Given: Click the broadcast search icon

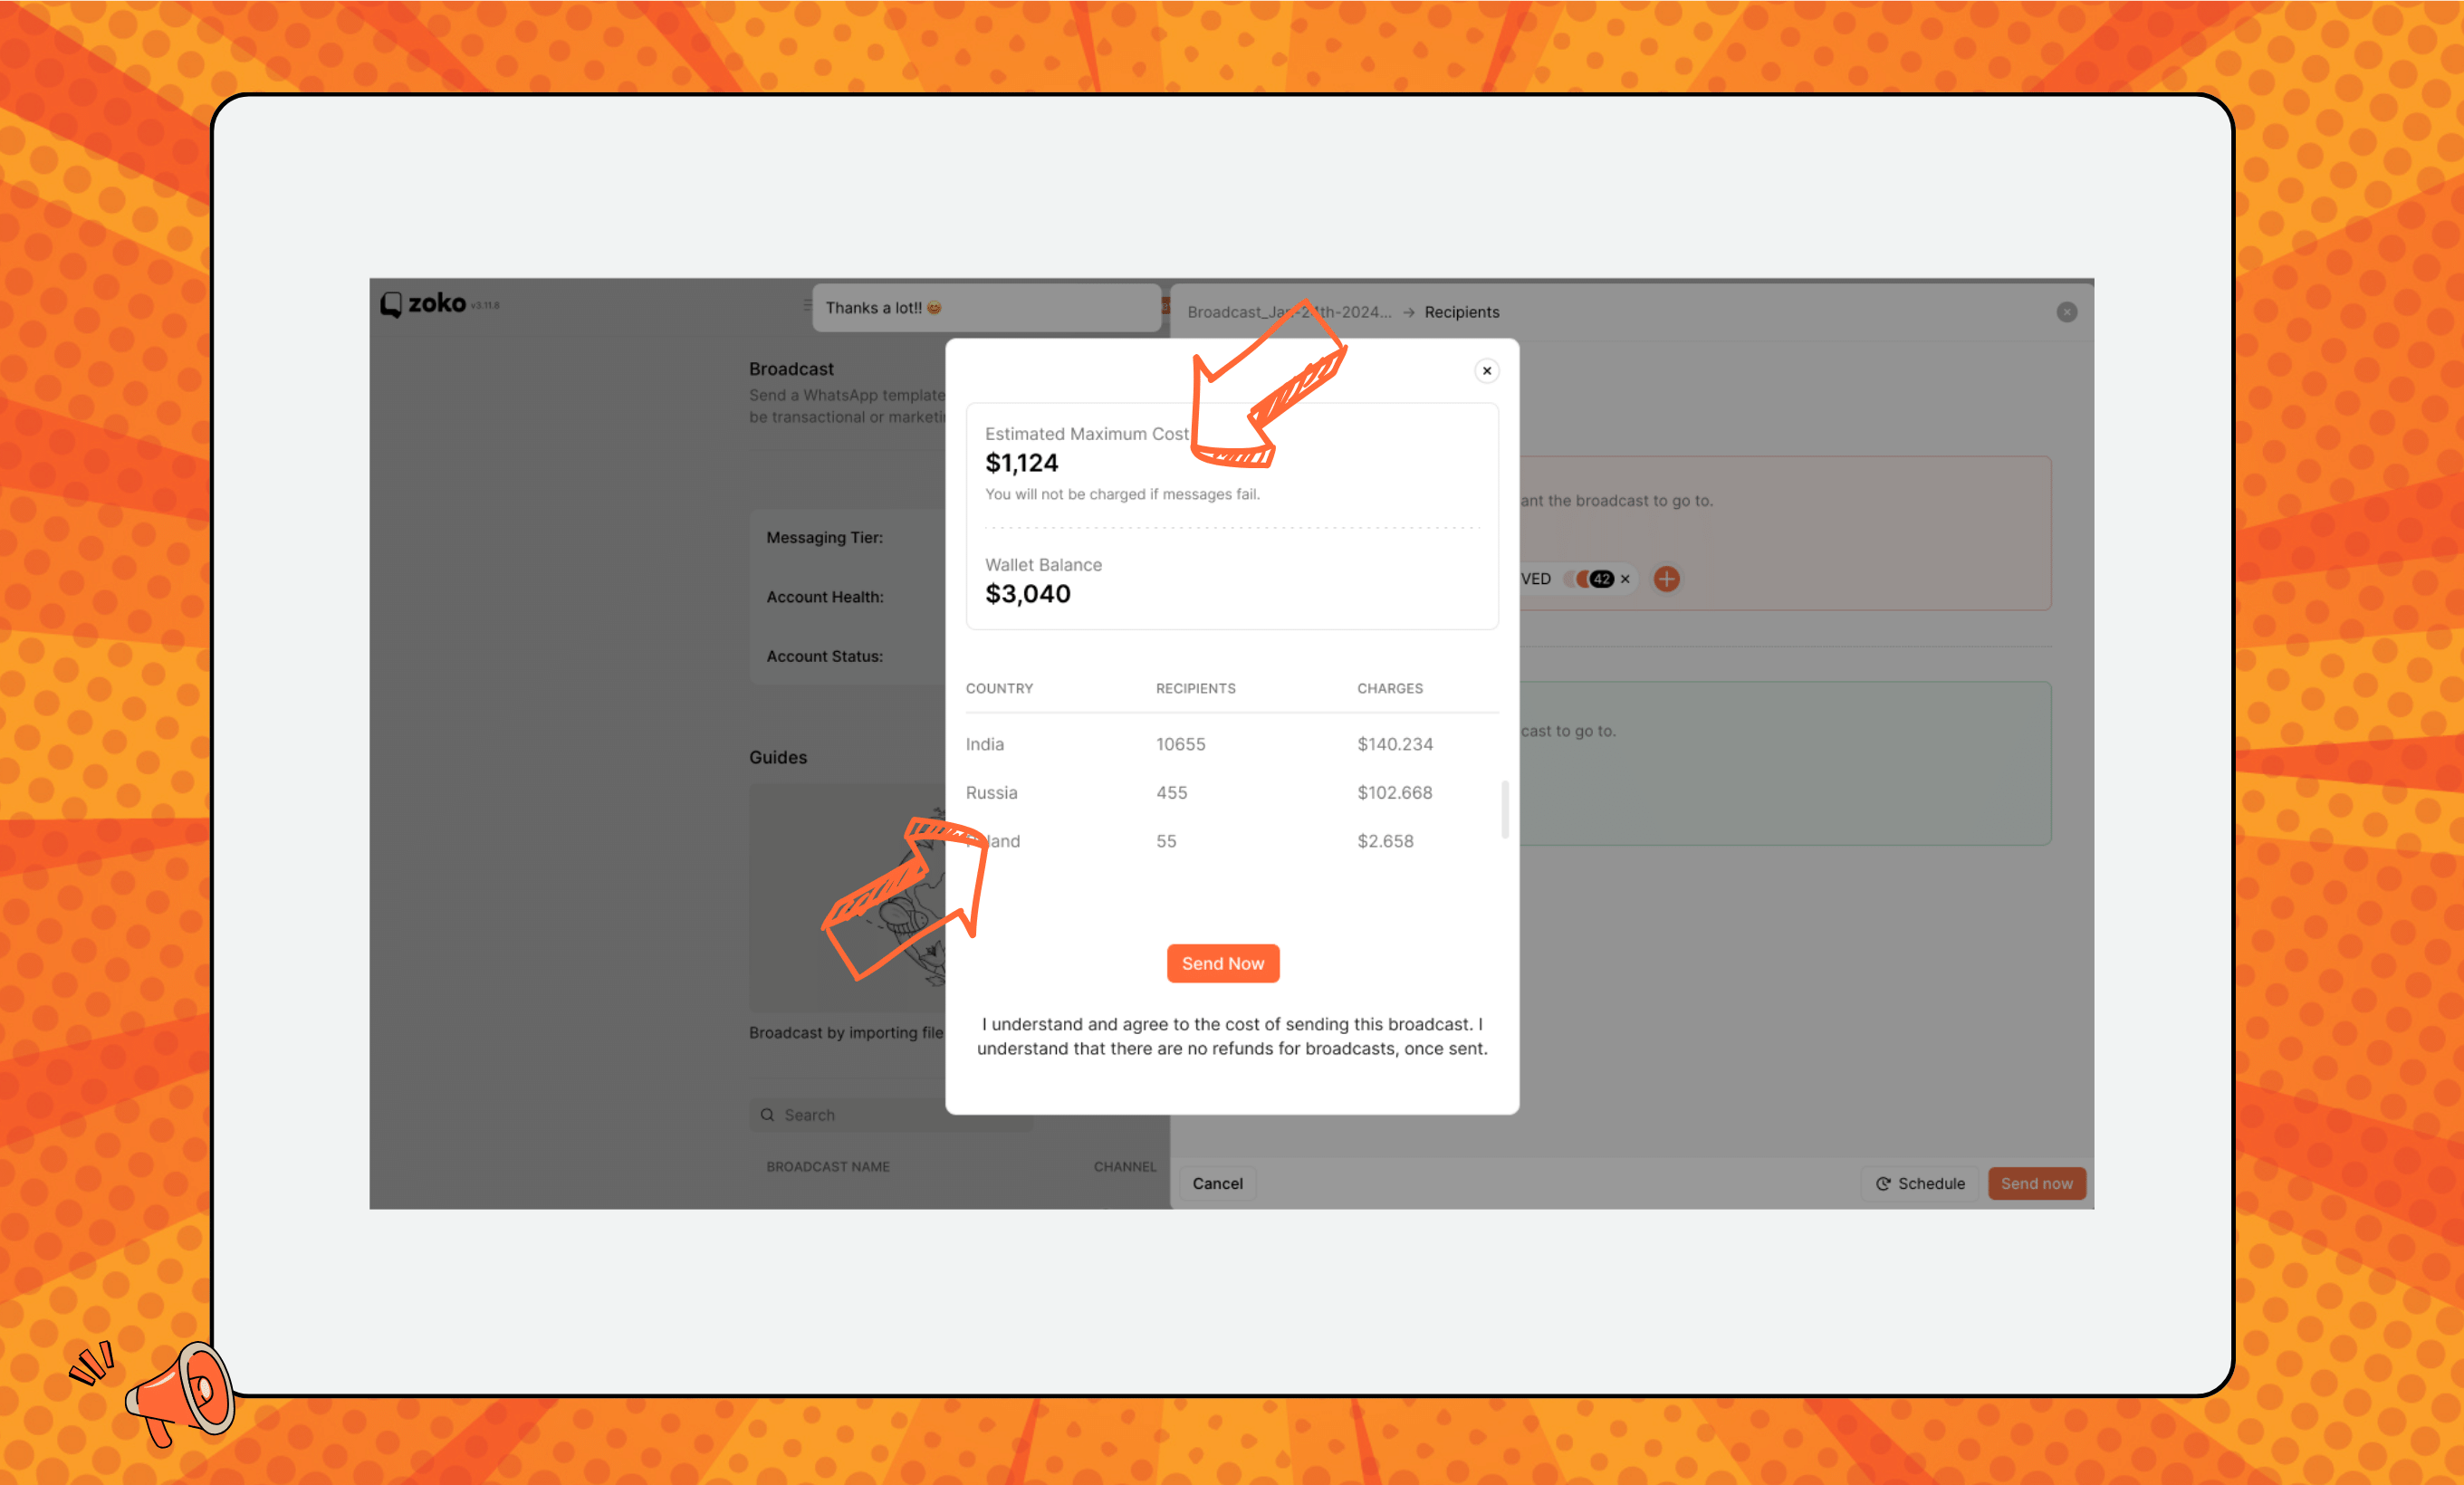Looking at the screenshot, I should tap(767, 1114).
